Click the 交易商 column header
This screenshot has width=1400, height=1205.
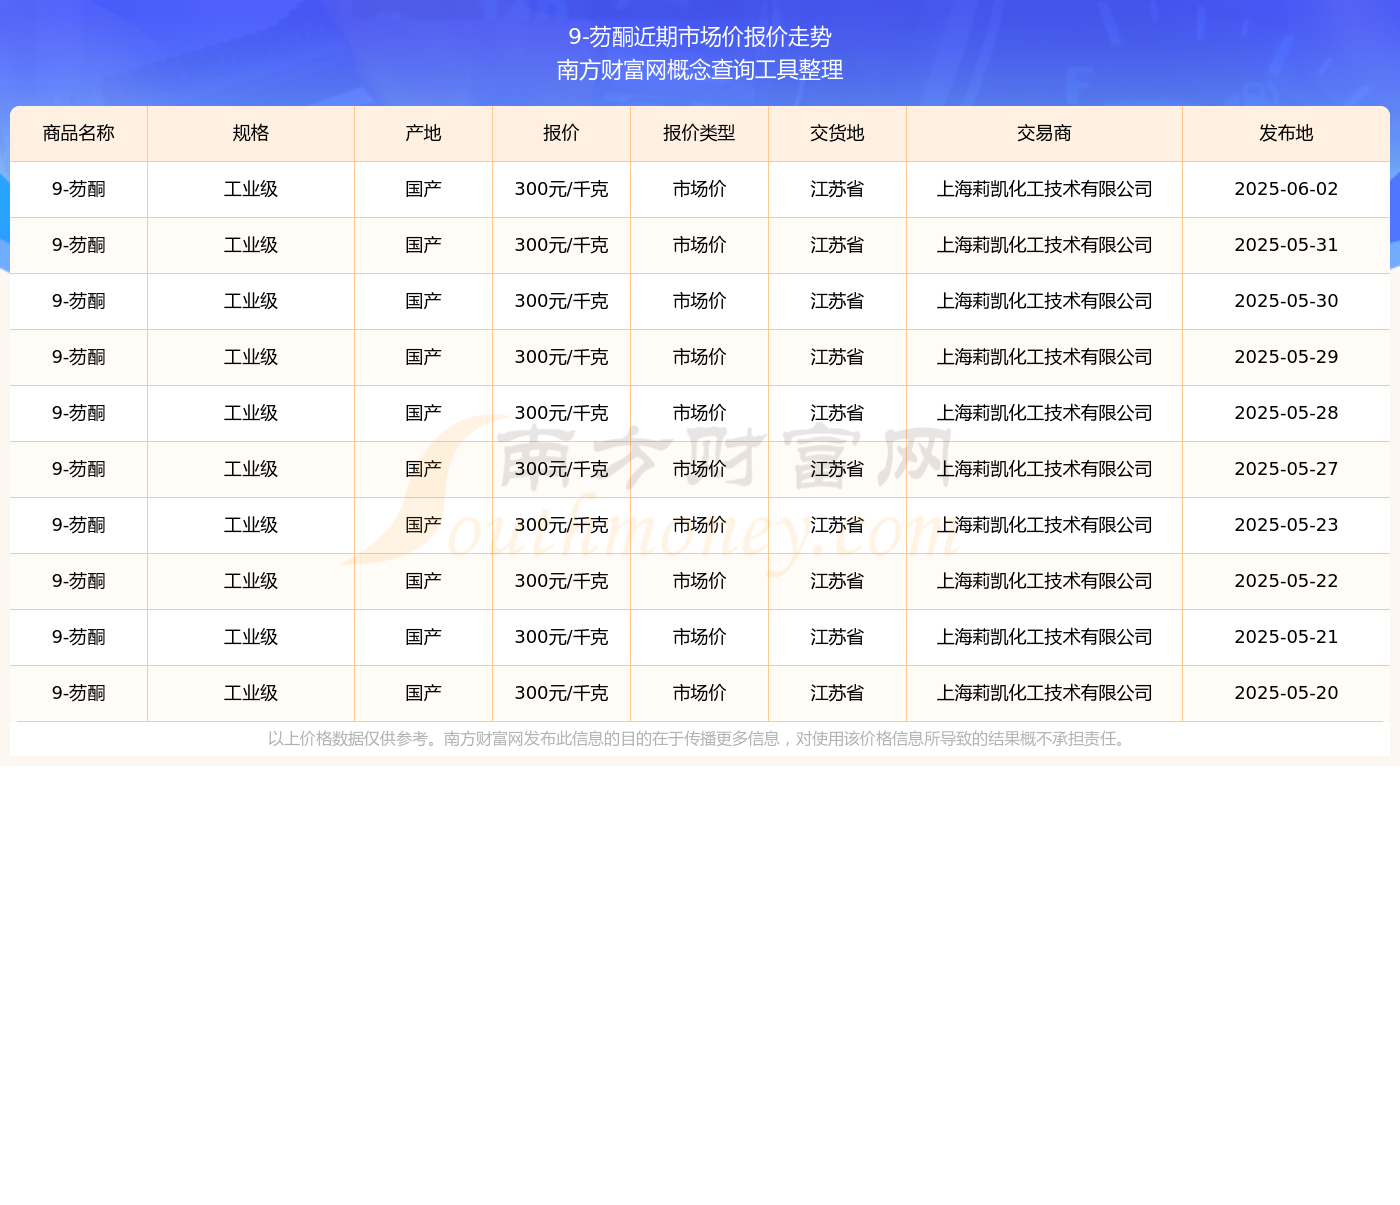tap(1044, 133)
